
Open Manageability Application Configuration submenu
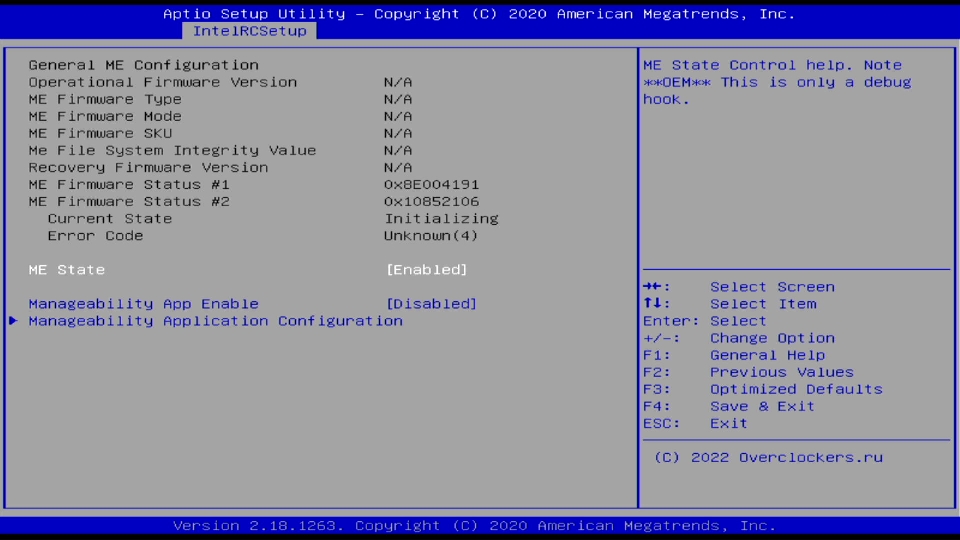pos(216,321)
